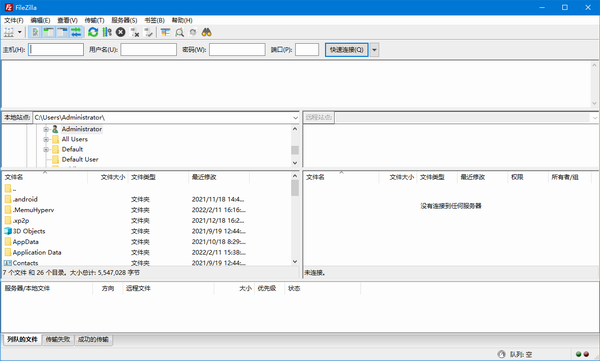Refresh file lists with green arrows icon
This screenshot has height=361, width=600.
pos(93,32)
